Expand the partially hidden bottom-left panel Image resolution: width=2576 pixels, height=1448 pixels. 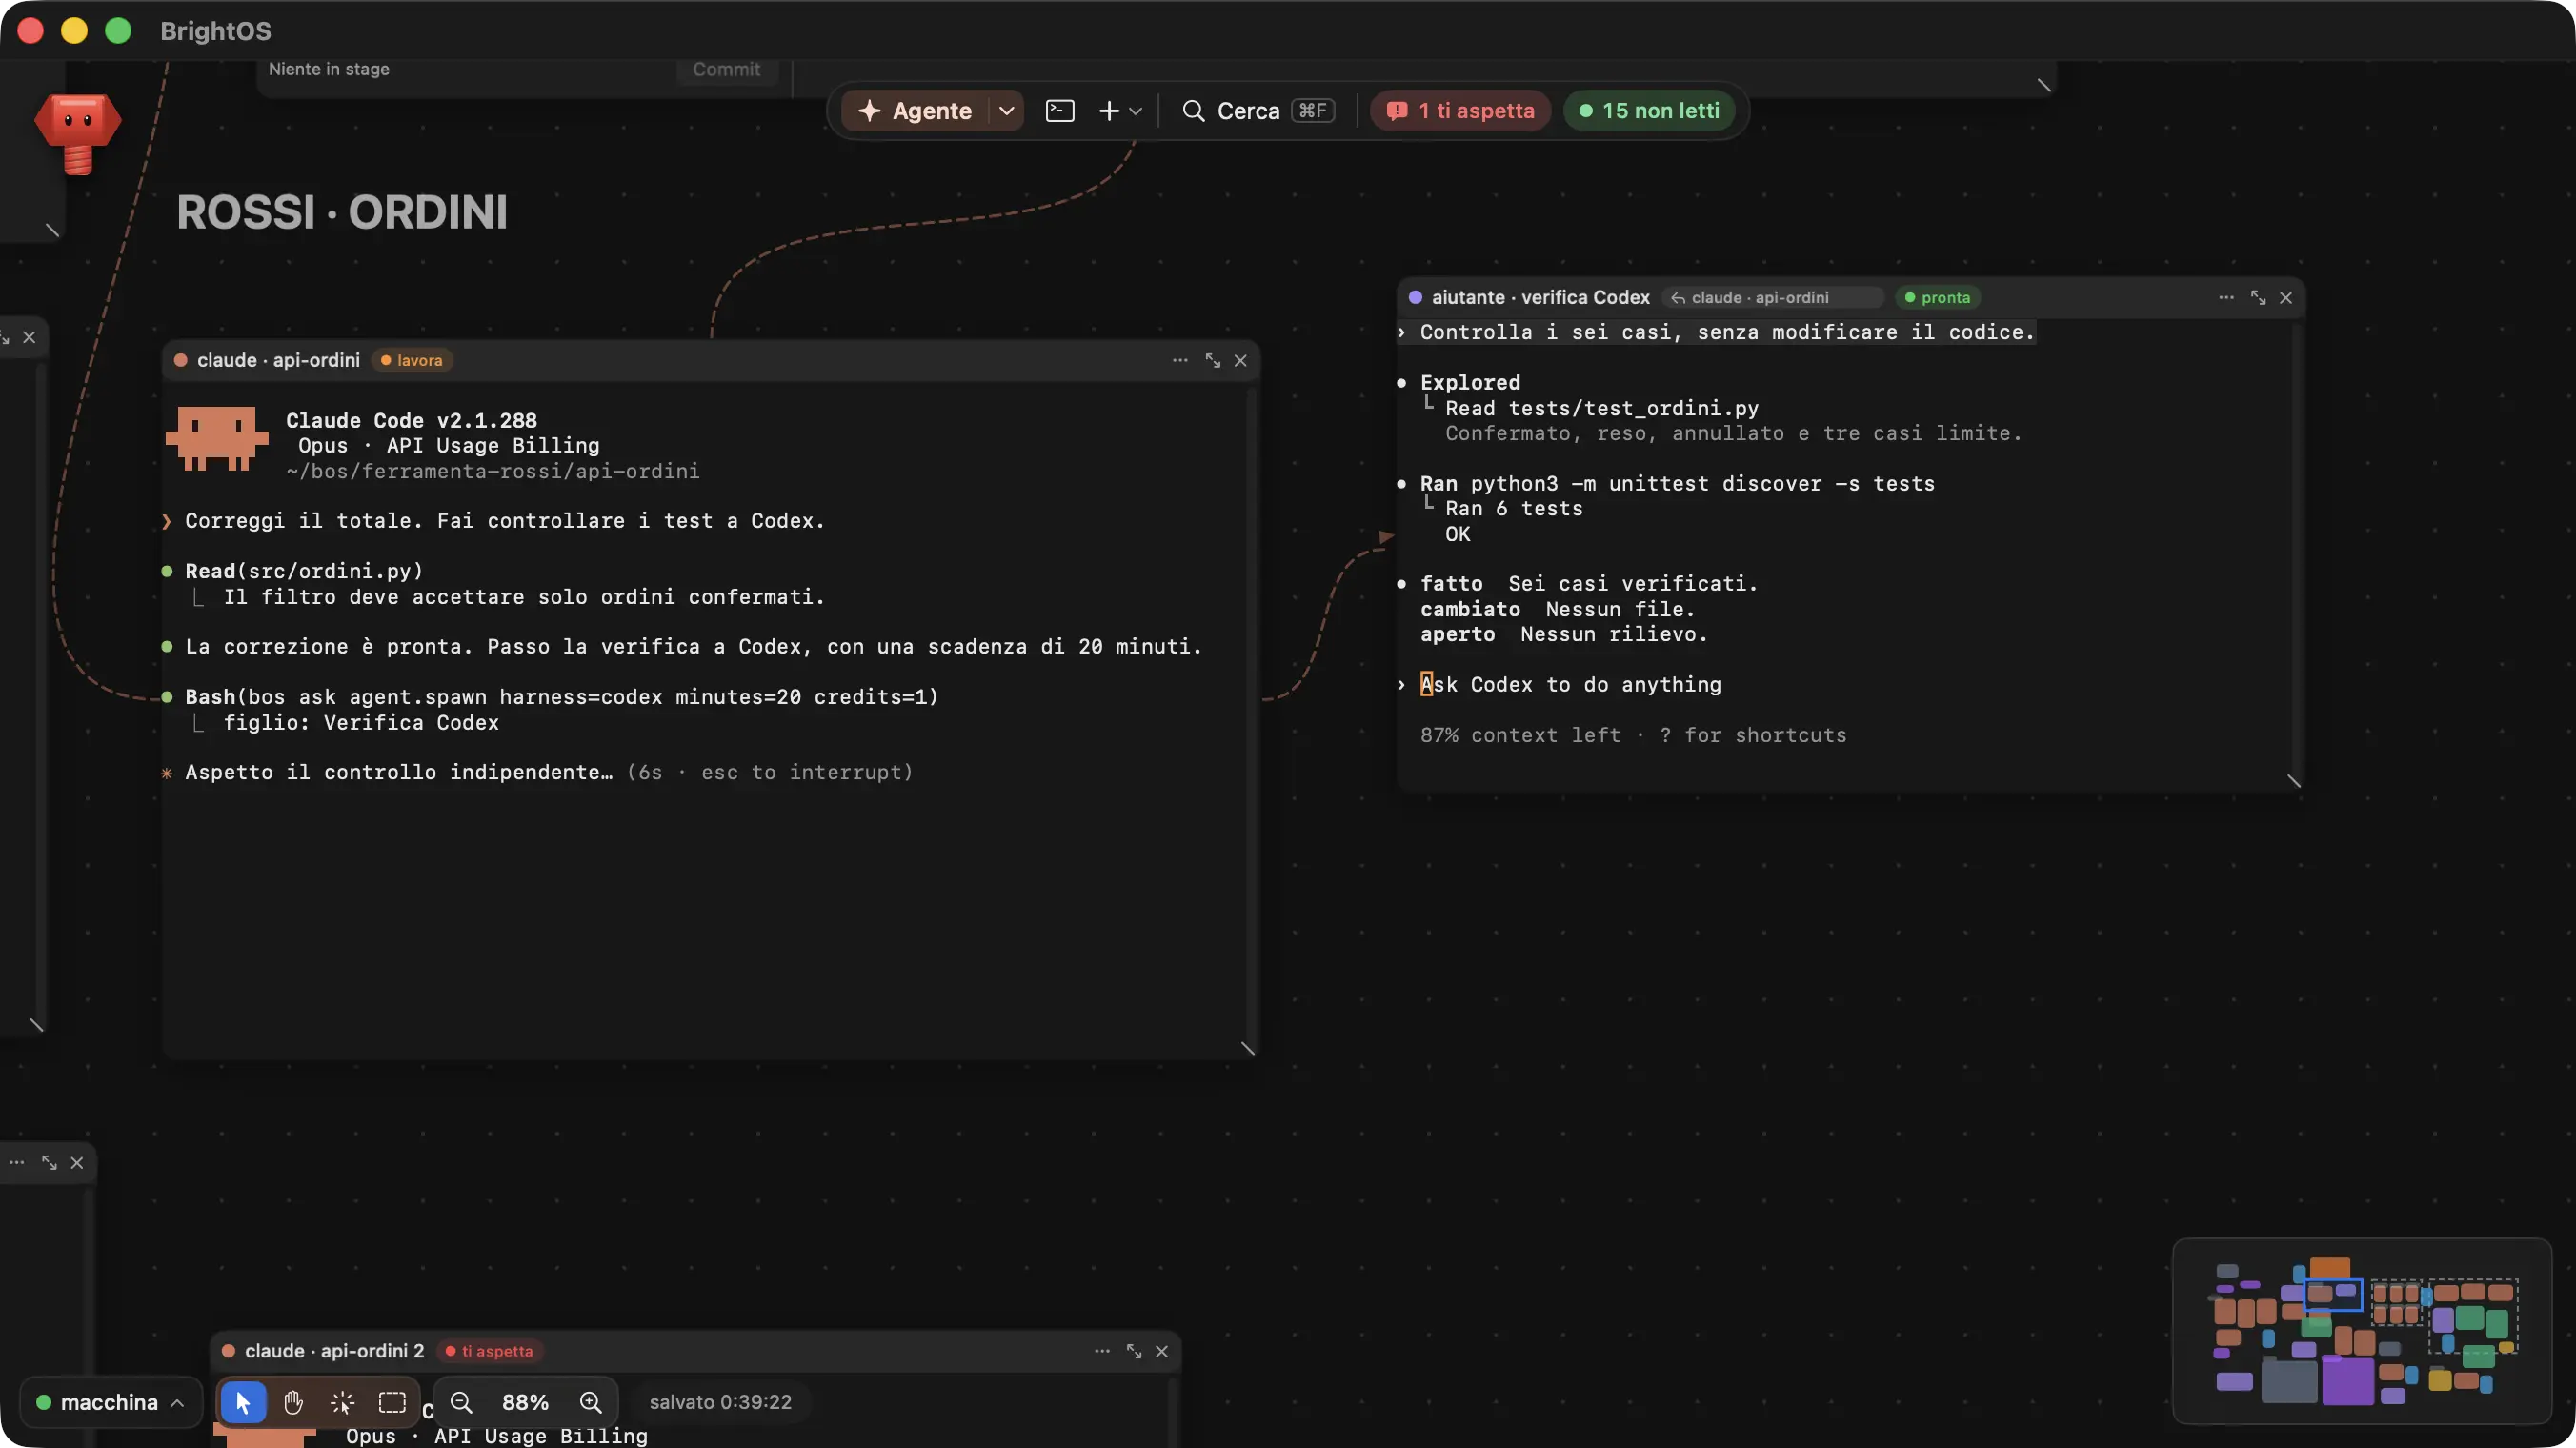pos(49,1162)
